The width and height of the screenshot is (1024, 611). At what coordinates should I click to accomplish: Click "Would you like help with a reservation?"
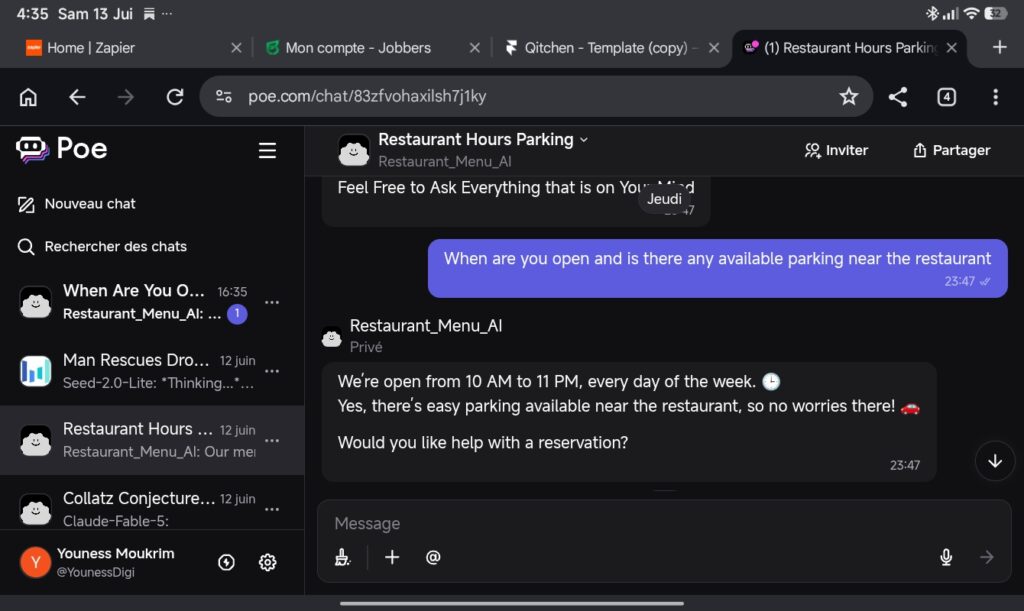click(483, 443)
